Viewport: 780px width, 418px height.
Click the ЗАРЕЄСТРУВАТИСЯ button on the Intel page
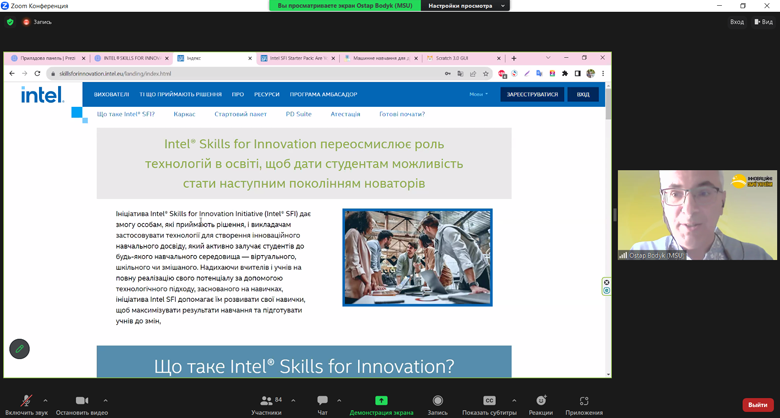532,94
